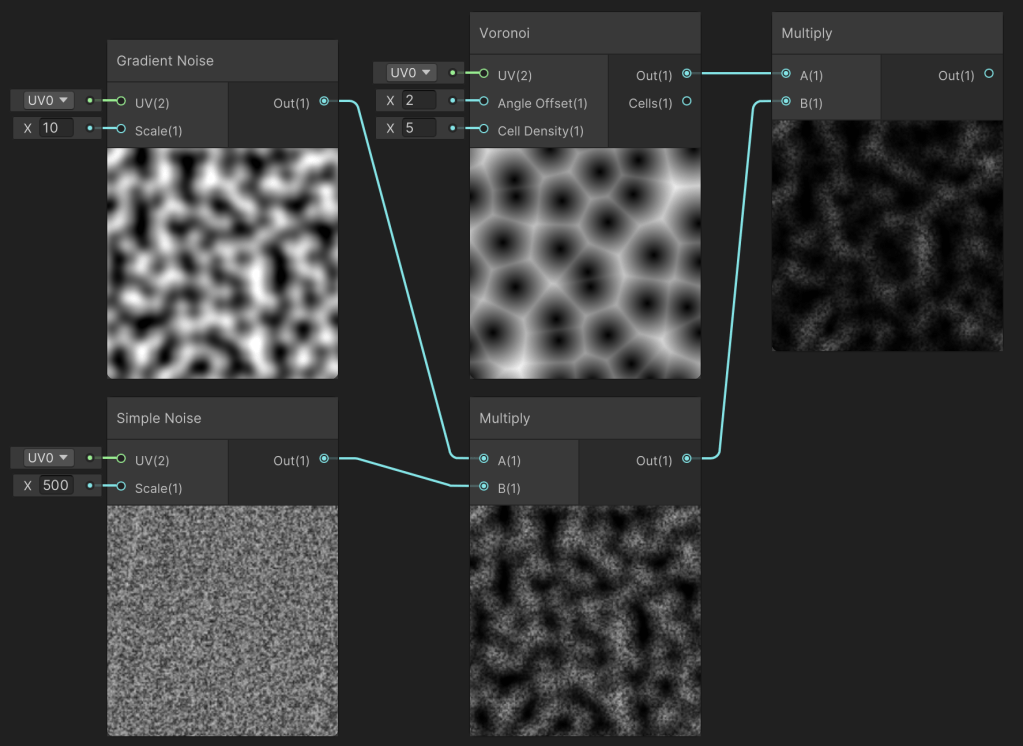Click Simple Noise scale field showing 500

[x=55, y=486]
